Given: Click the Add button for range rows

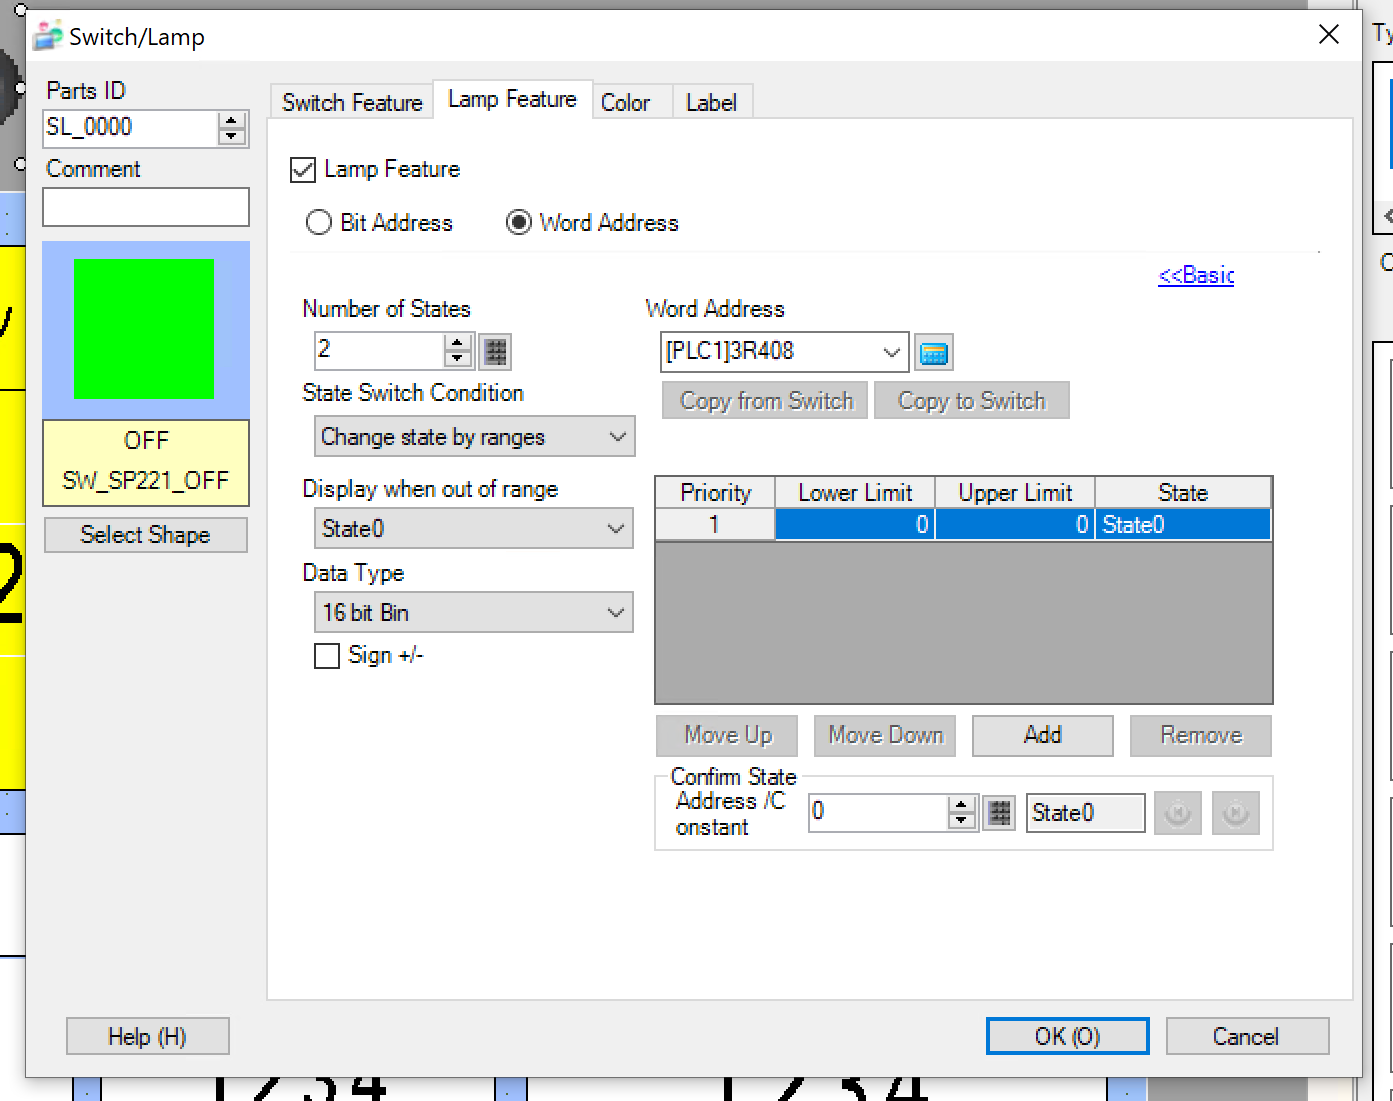Looking at the screenshot, I should 1042,735.
